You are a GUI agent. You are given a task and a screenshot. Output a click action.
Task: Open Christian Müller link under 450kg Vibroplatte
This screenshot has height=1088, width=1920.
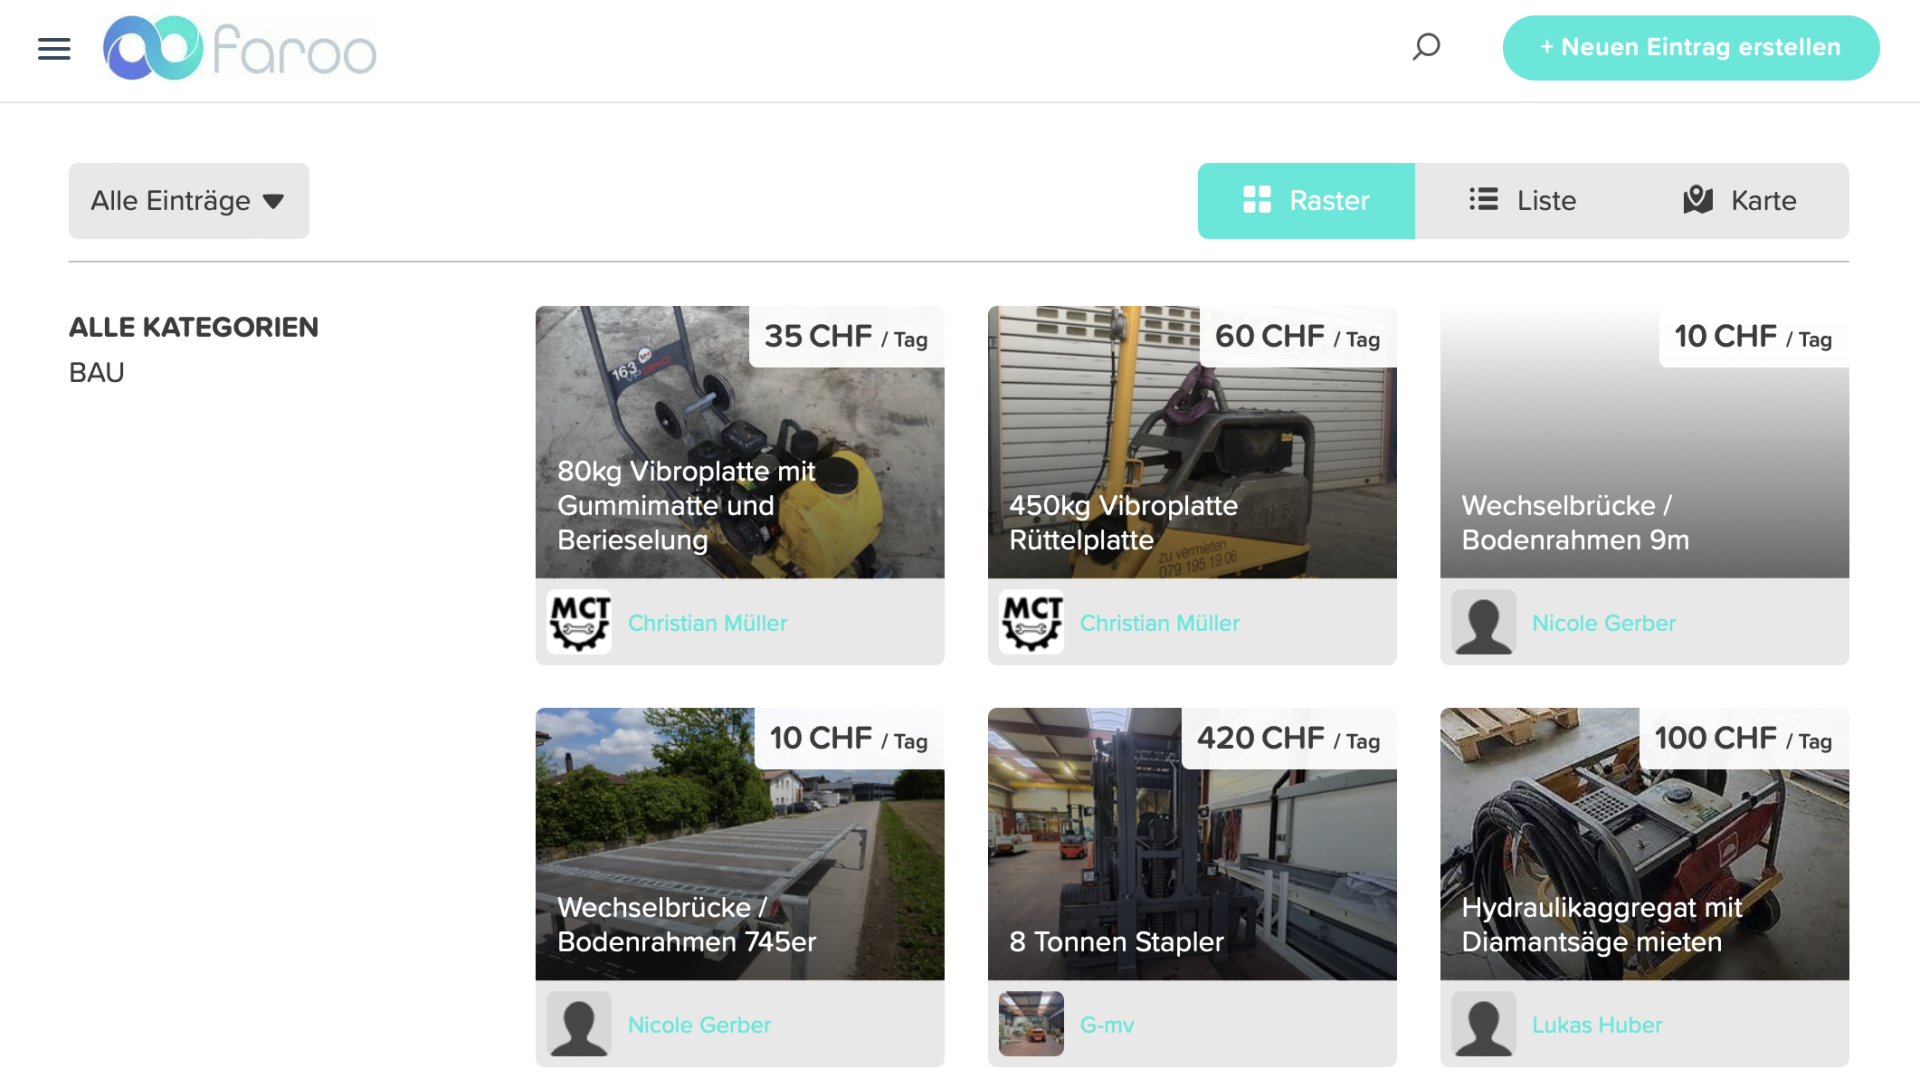coord(1159,623)
